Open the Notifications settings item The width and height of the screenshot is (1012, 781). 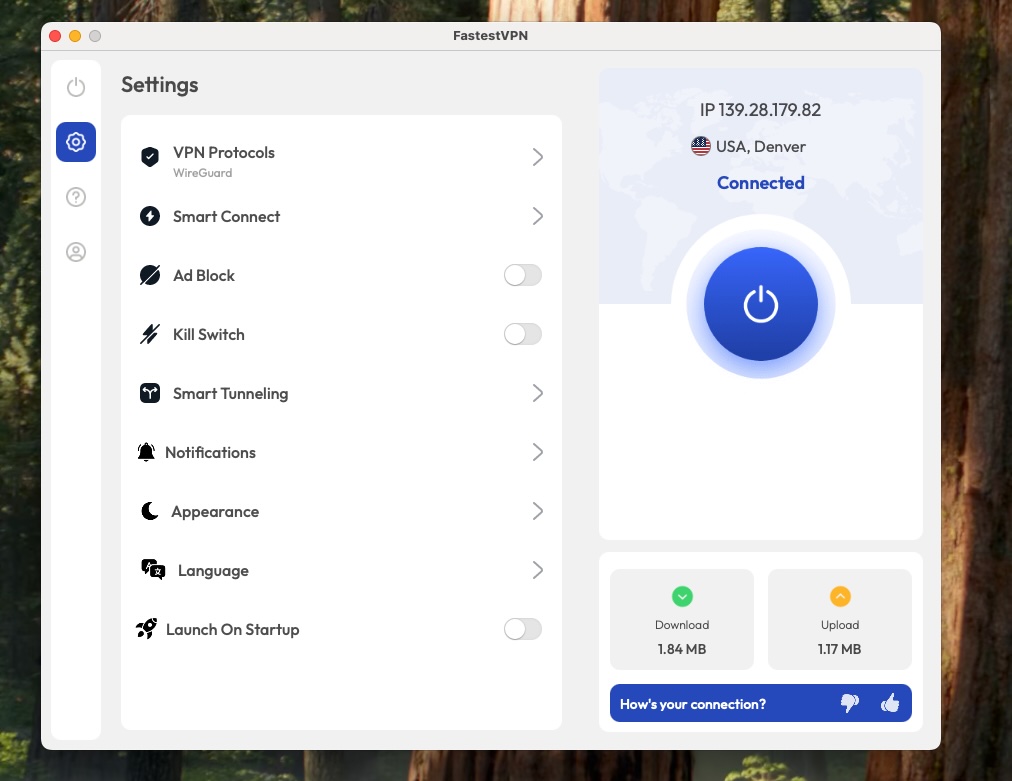click(210, 452)
